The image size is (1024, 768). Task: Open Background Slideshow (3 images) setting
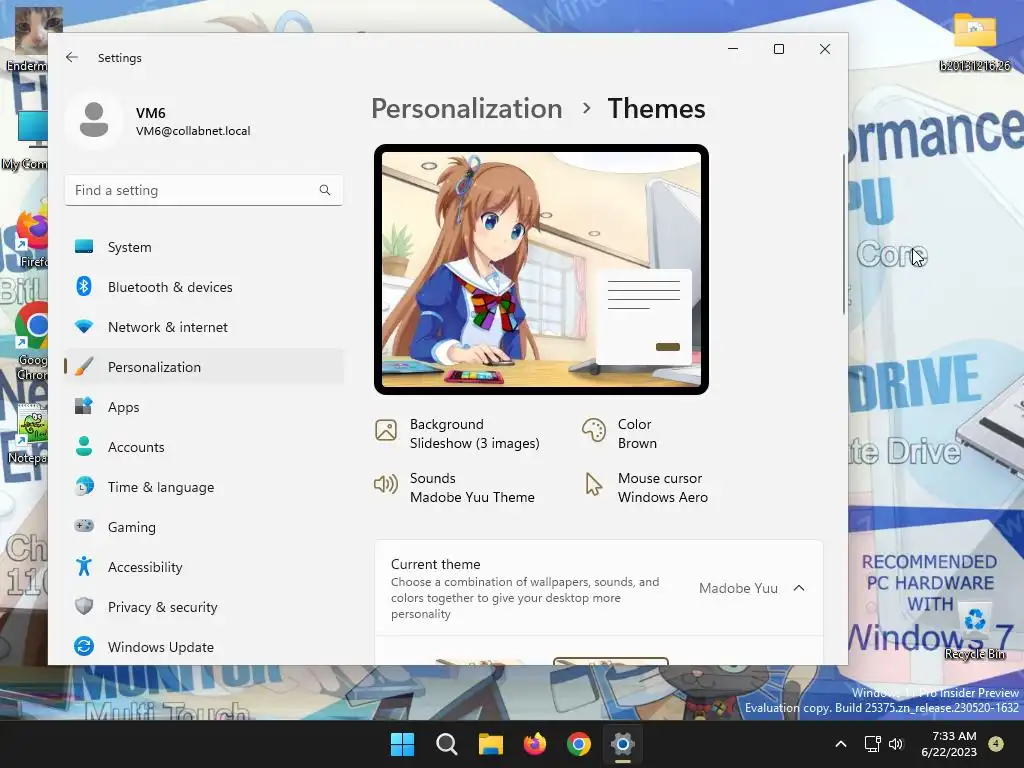[x=458, y=434]
